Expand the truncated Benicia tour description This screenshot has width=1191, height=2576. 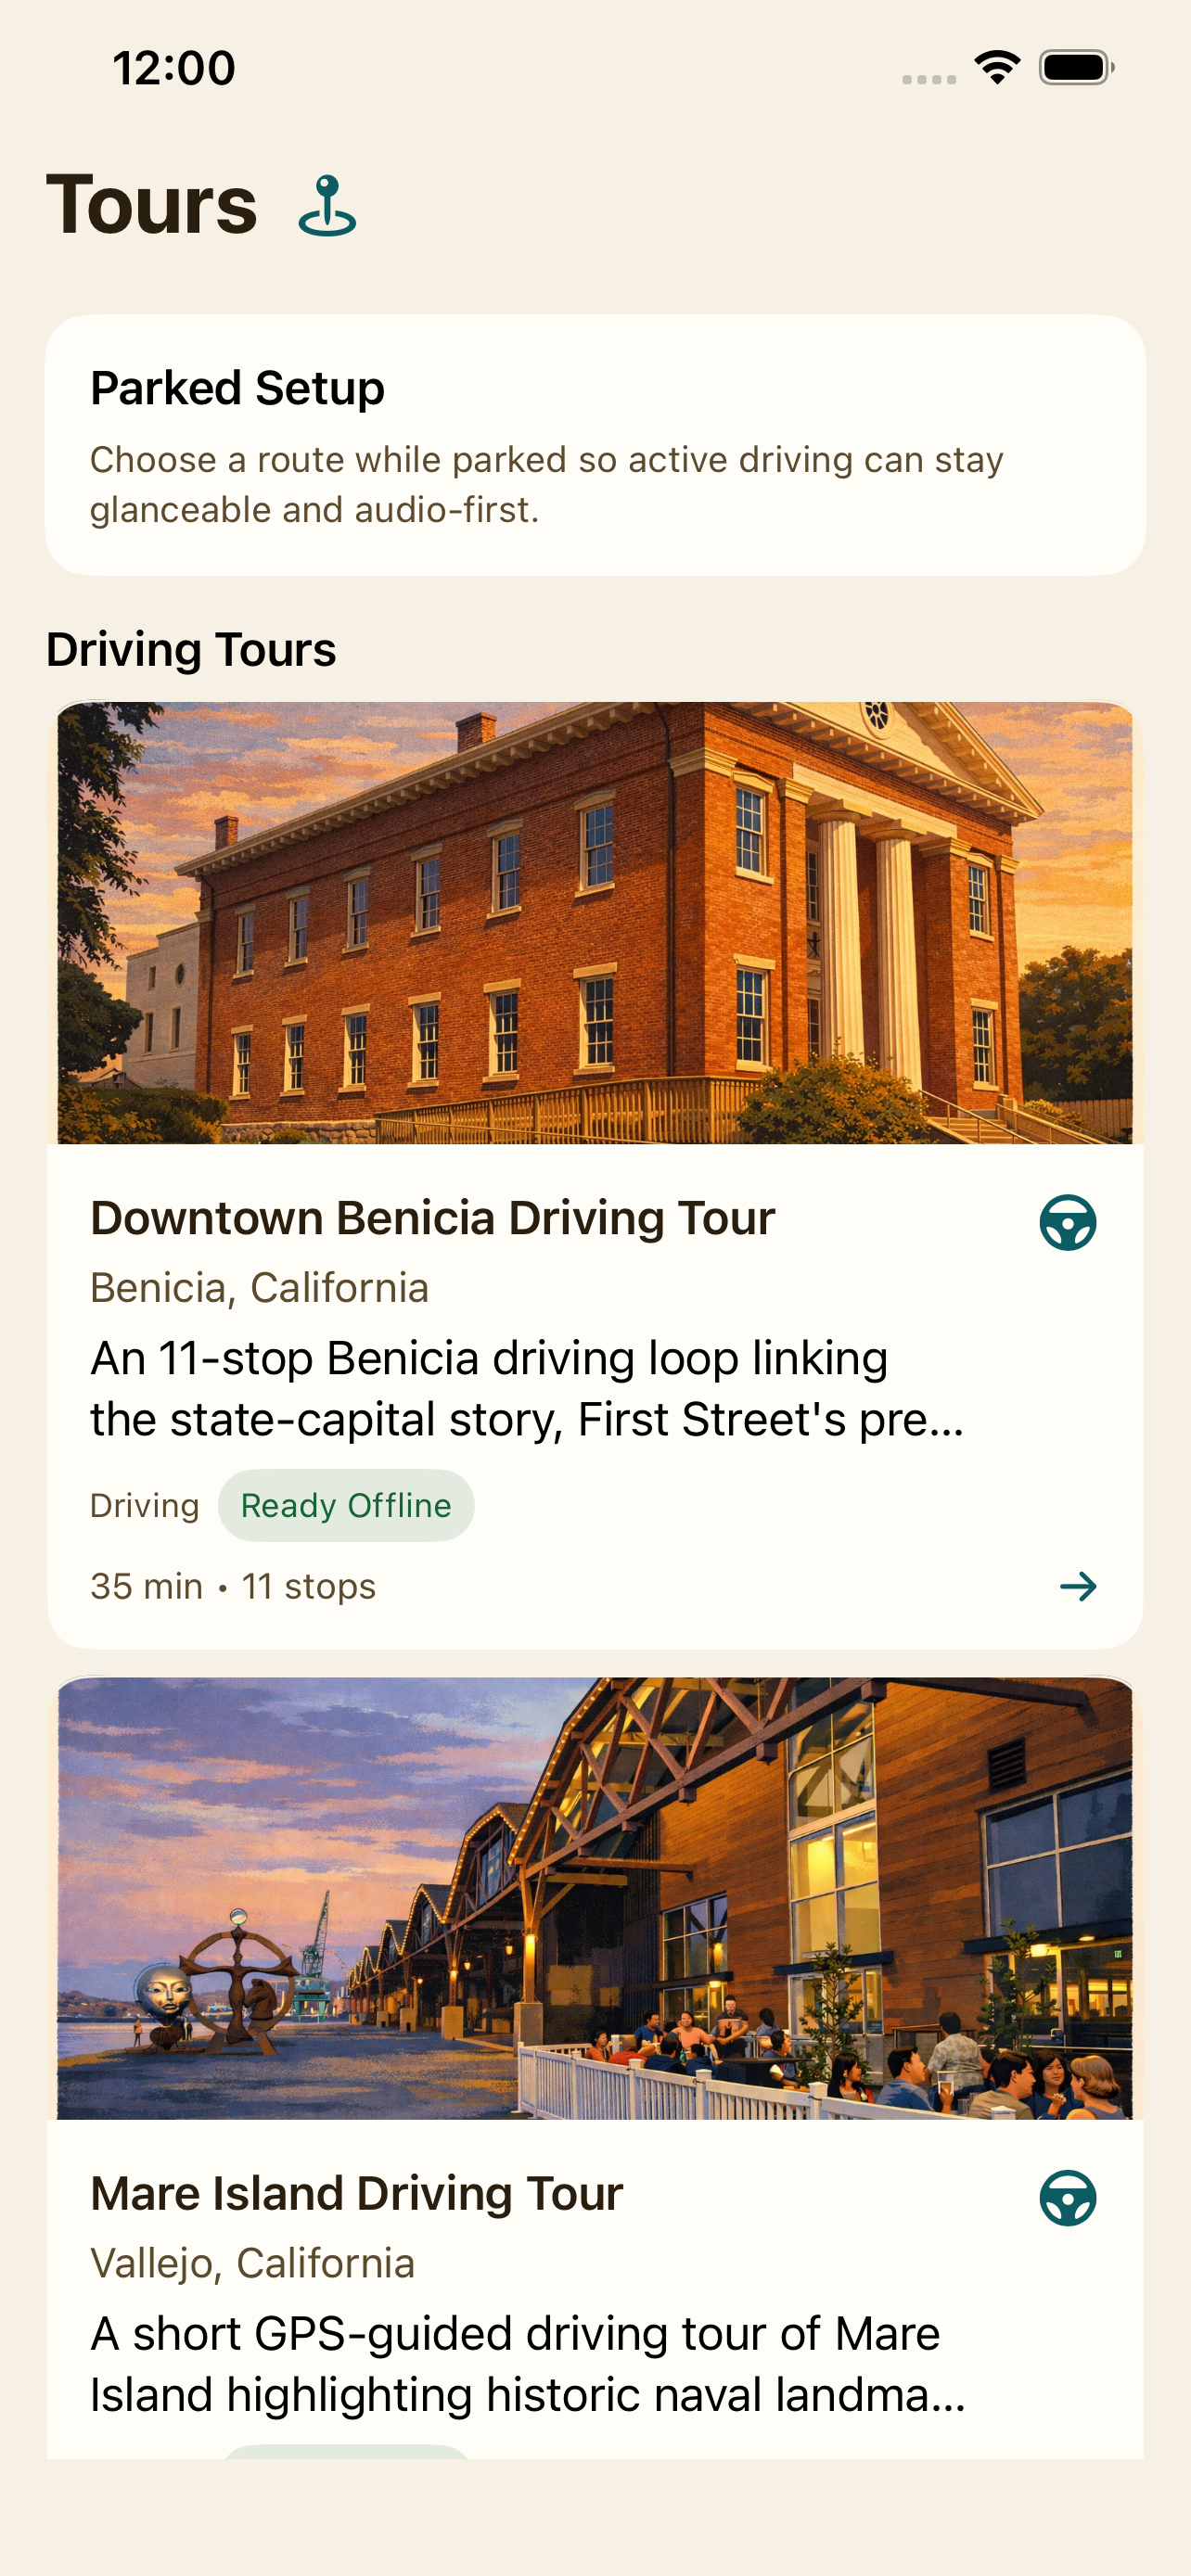[527, 1389]
